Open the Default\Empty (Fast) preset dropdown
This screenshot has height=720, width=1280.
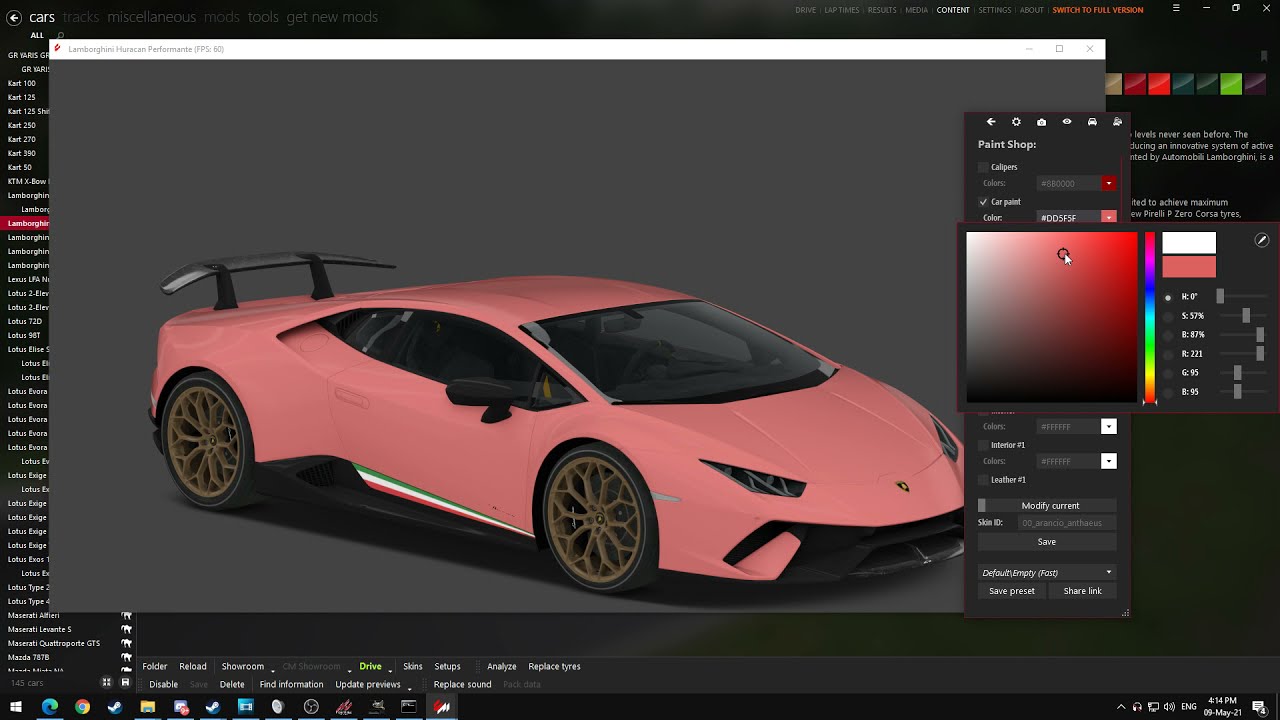1047,573
